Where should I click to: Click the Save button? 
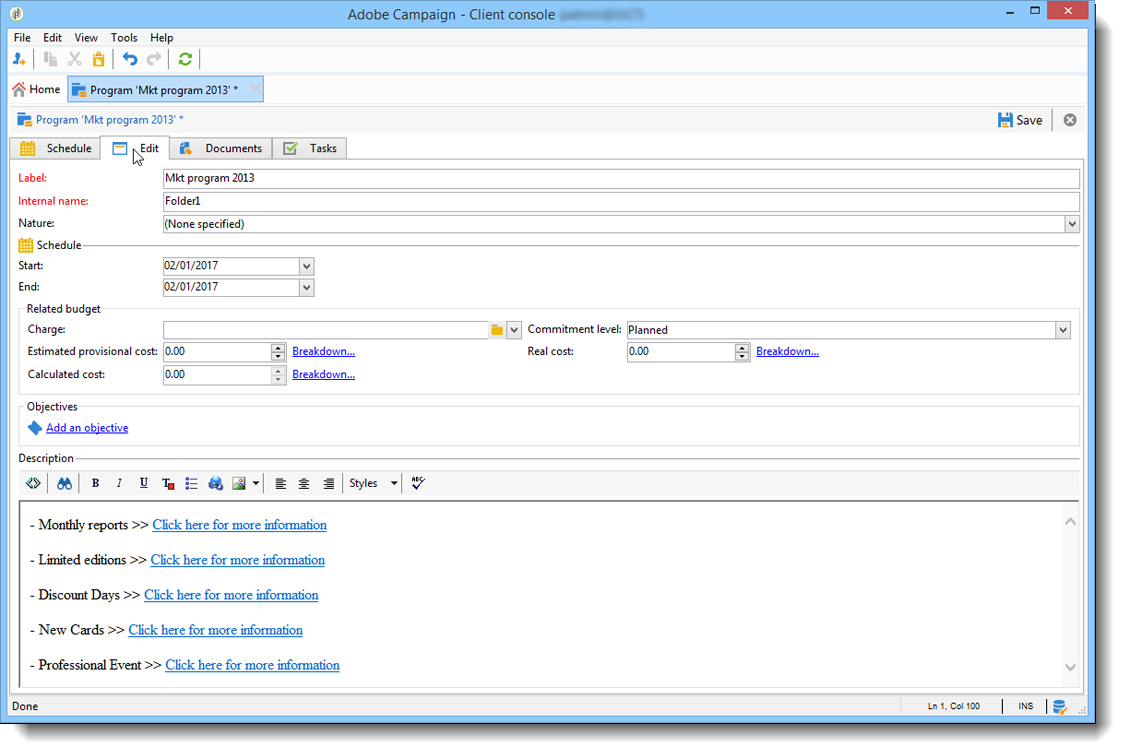pyautogui.click(x=1020, y=120)
